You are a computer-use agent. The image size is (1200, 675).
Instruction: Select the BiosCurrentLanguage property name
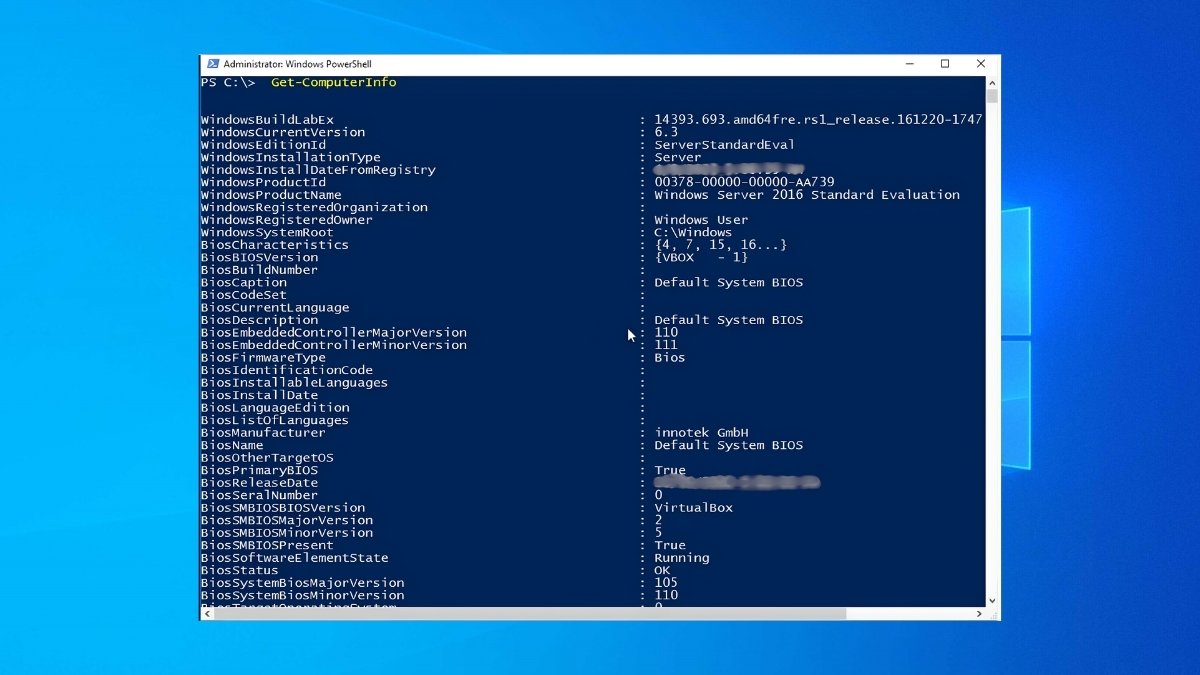(x=275, y=307)
